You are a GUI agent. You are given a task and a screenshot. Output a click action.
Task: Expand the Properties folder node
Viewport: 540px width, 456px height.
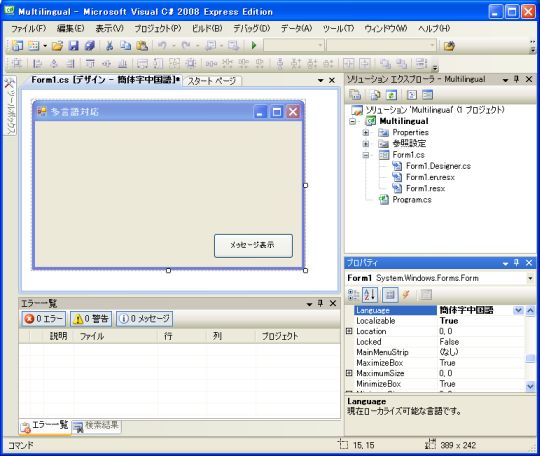click(366, 133)
